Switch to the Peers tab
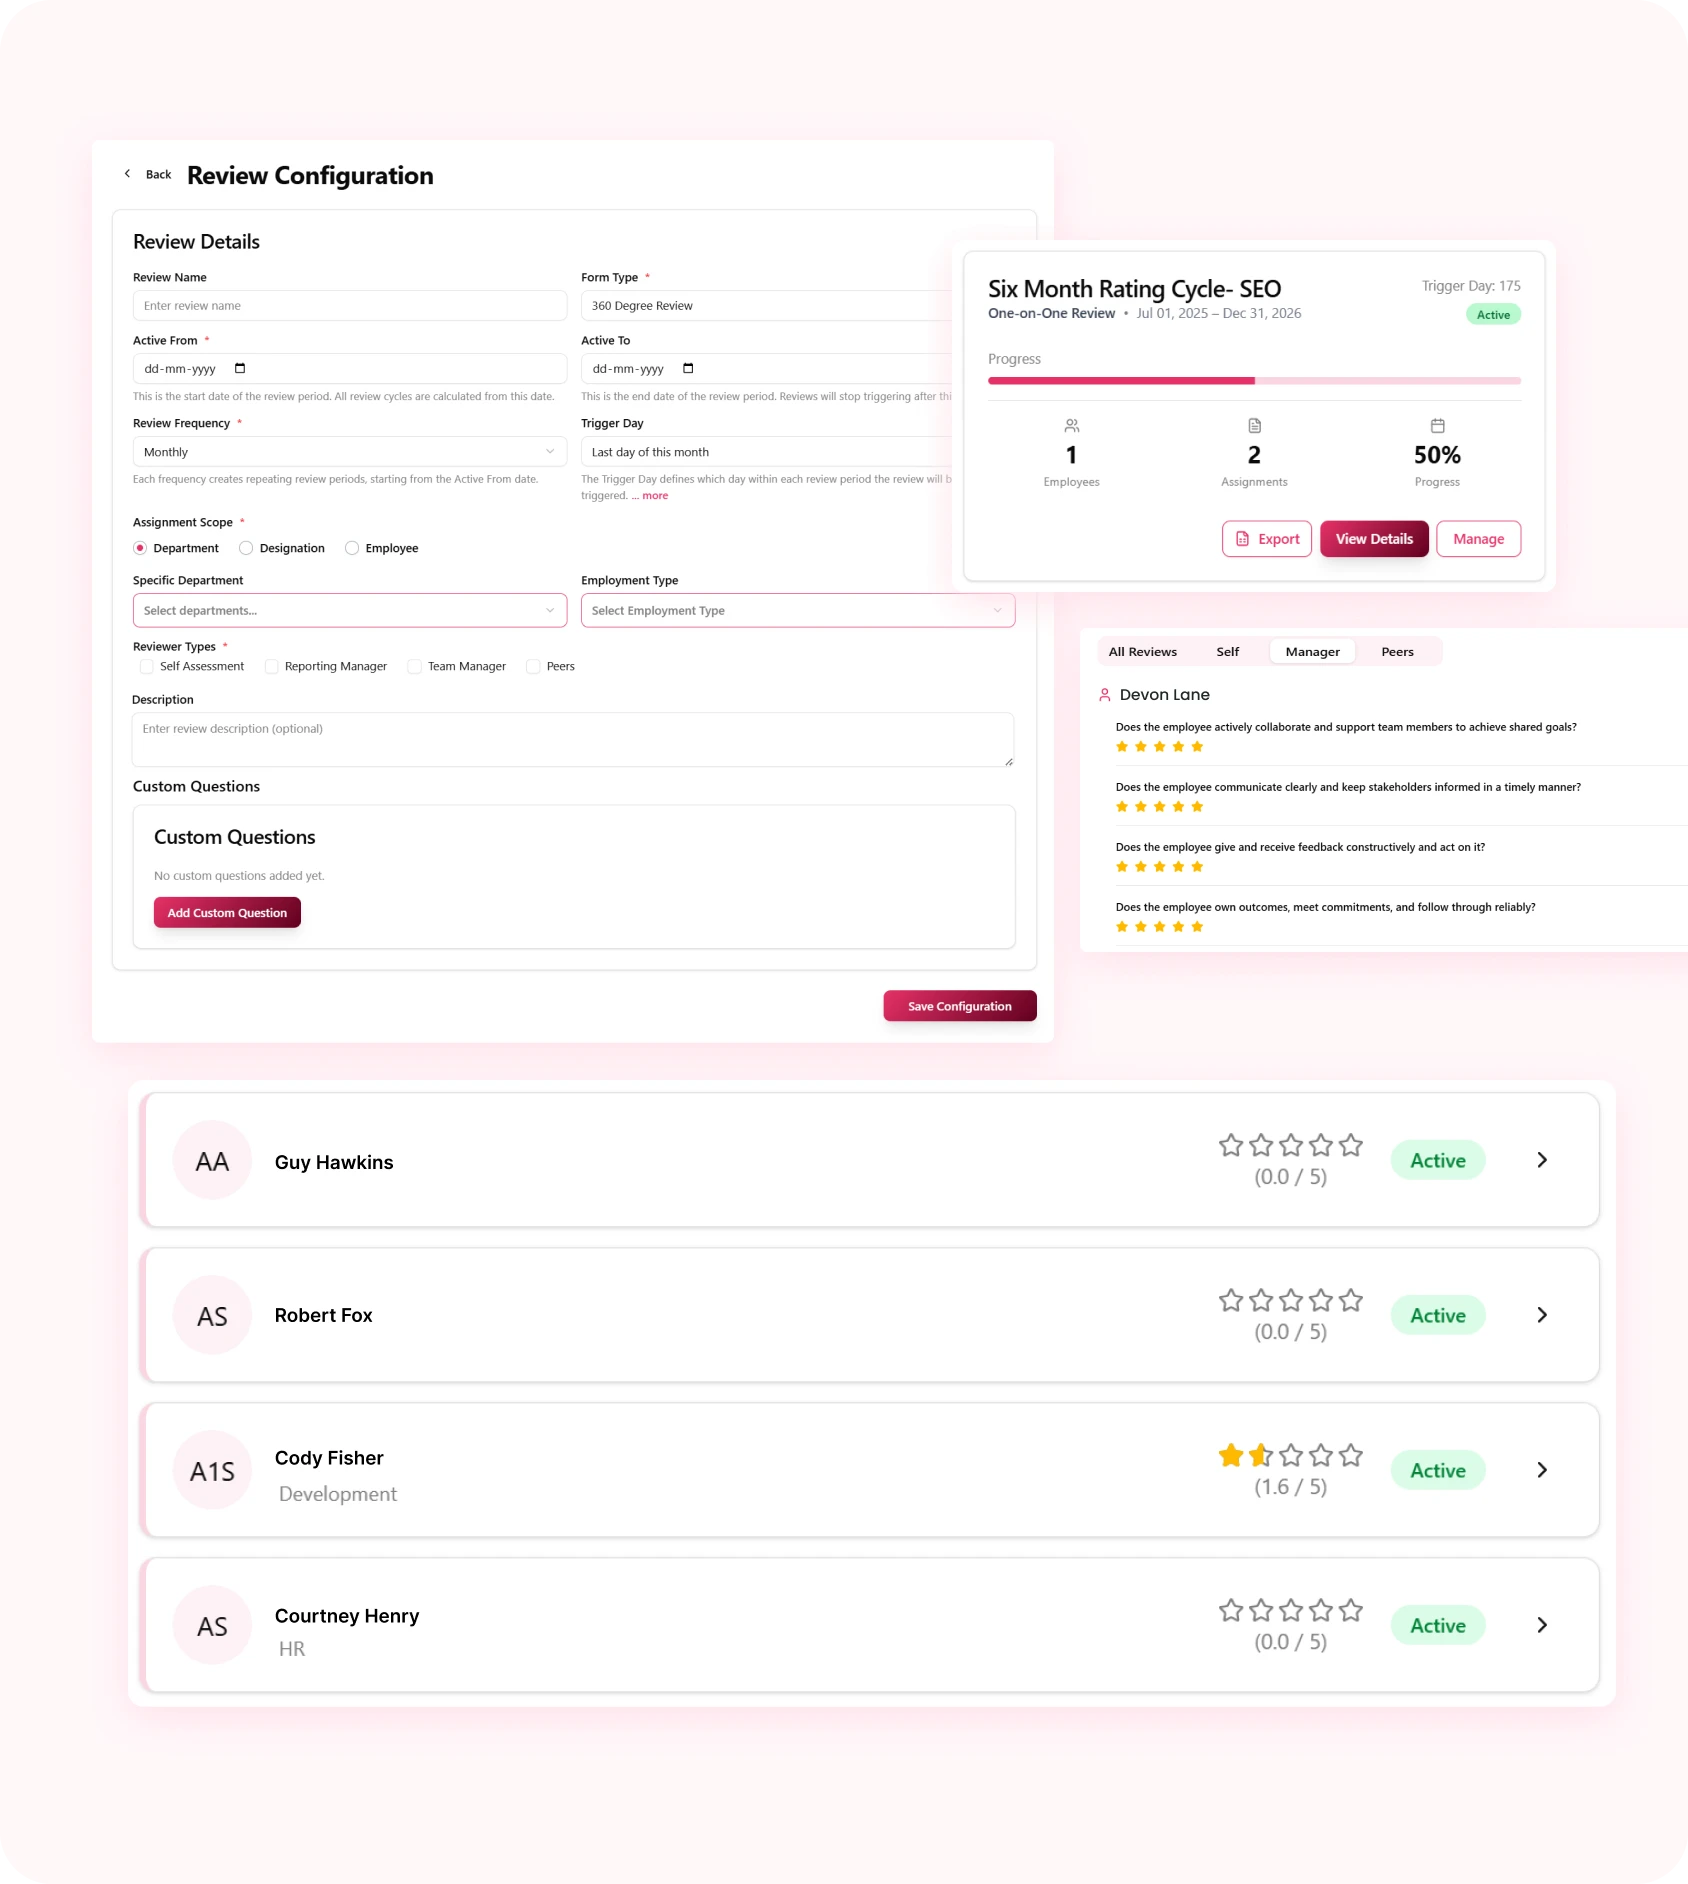 pyautogui.click(x=1397, y=652)
